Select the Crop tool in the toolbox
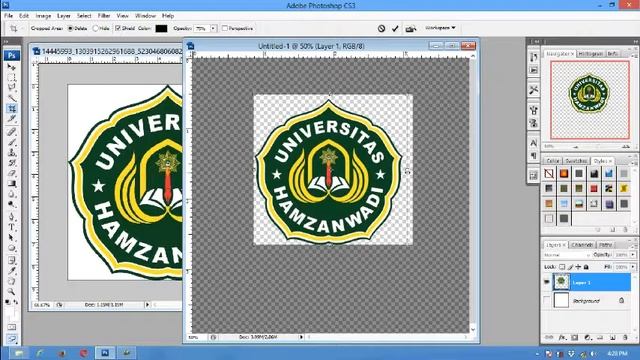The height and width of the screenshot is (360, 640). tap(12, 108)
